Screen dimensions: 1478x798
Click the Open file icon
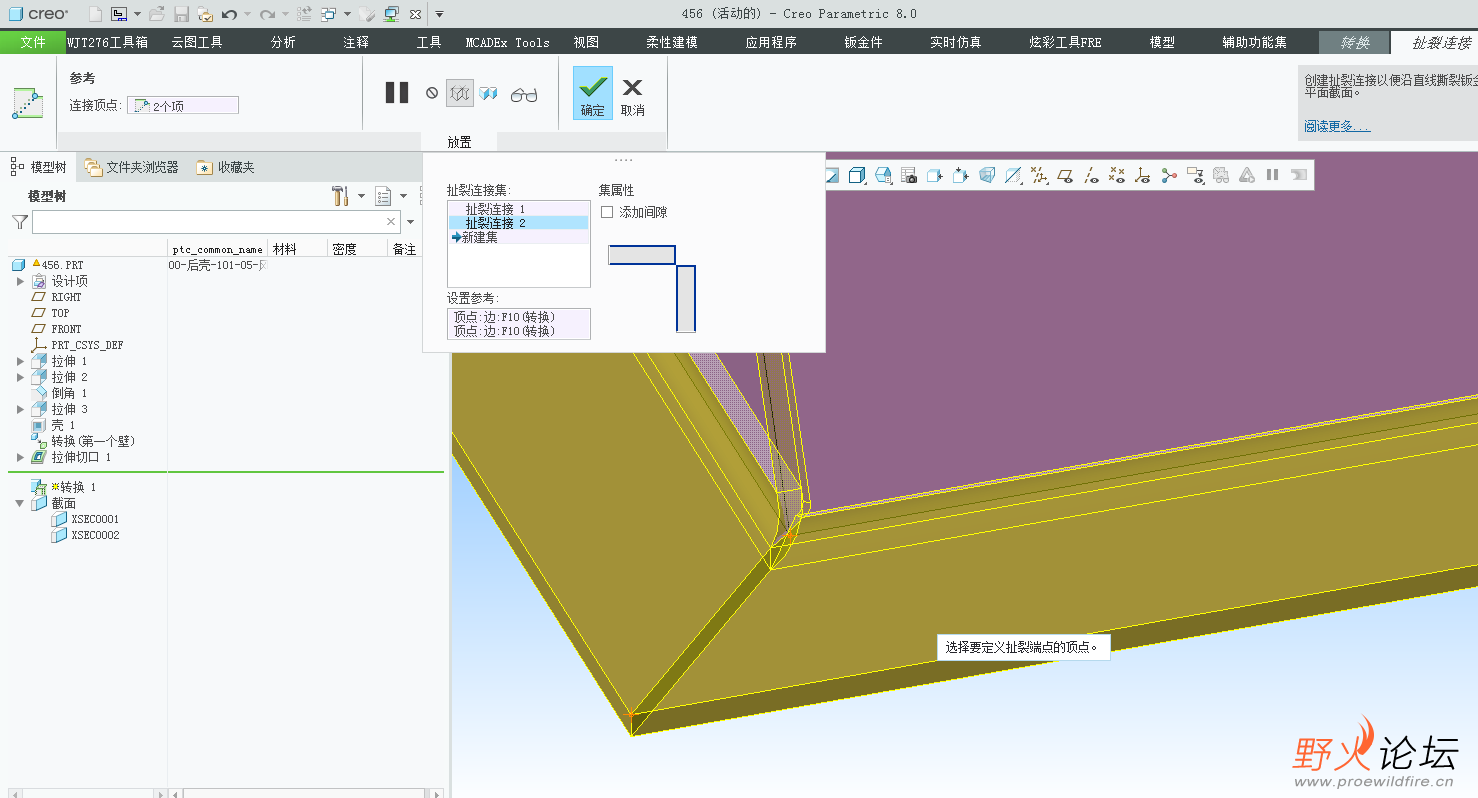pos(157,14)
